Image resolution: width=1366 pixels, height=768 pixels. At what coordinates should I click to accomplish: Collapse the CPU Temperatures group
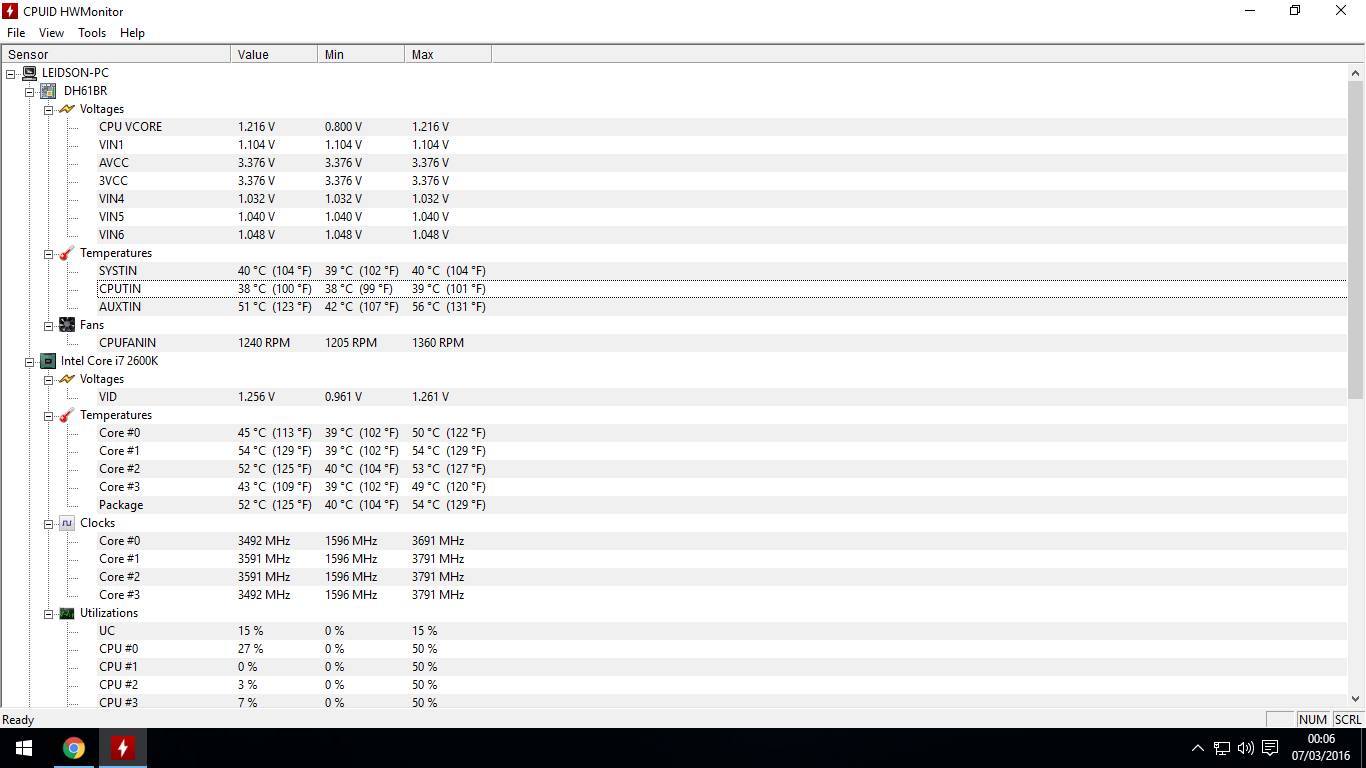click(x=48, y=415)
